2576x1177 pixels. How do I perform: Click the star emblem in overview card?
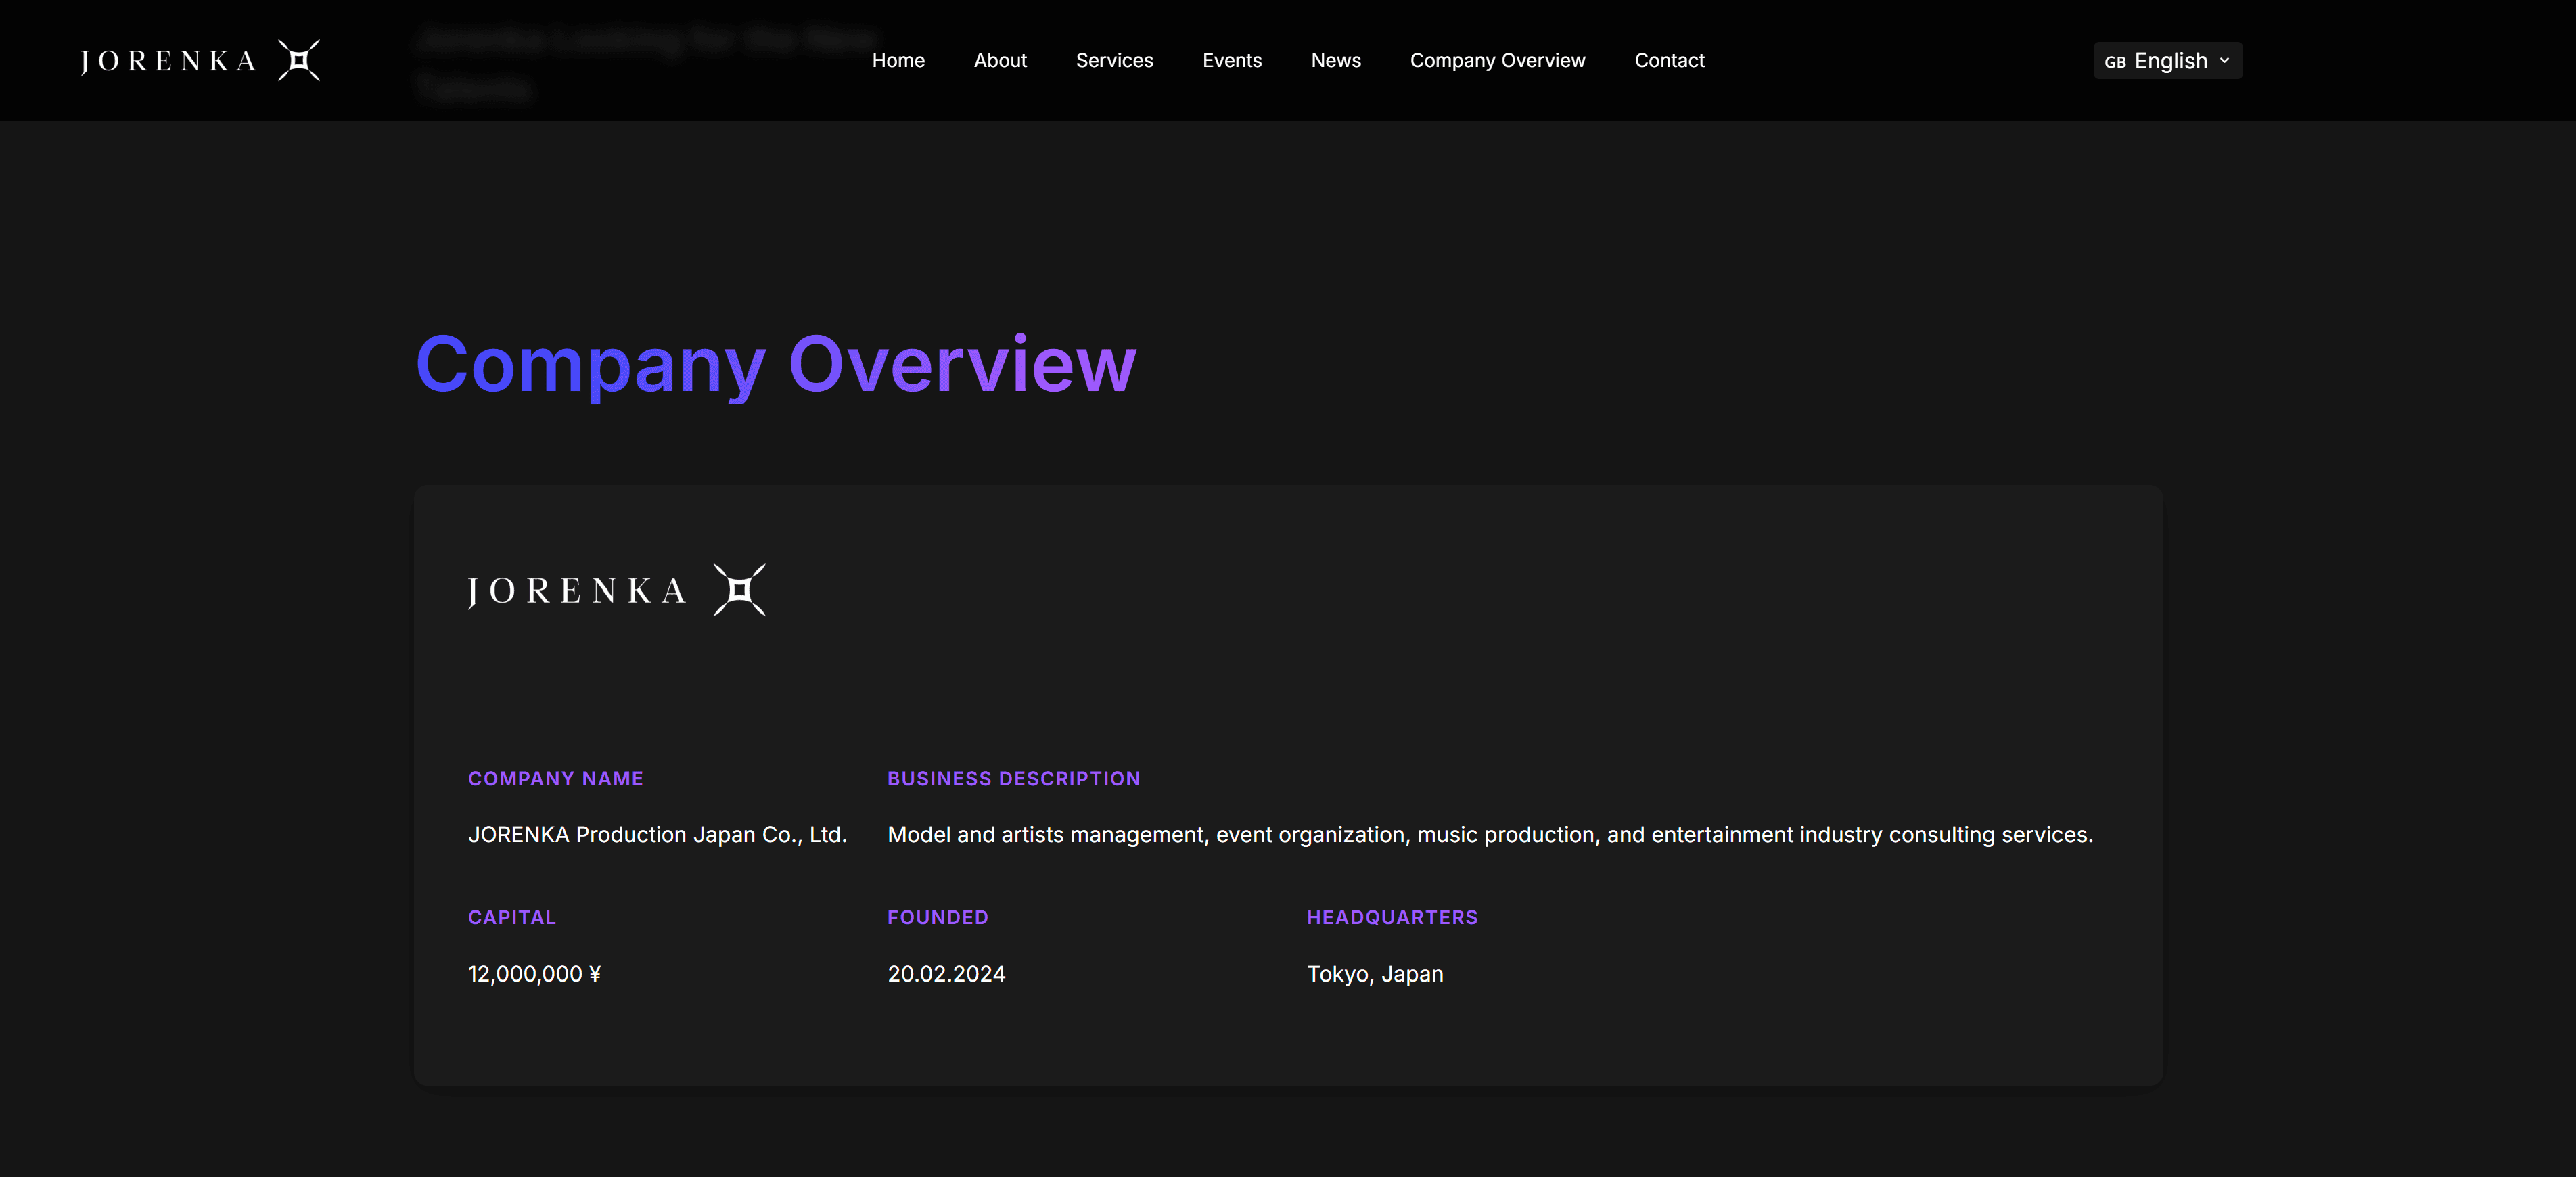[739, 590]
